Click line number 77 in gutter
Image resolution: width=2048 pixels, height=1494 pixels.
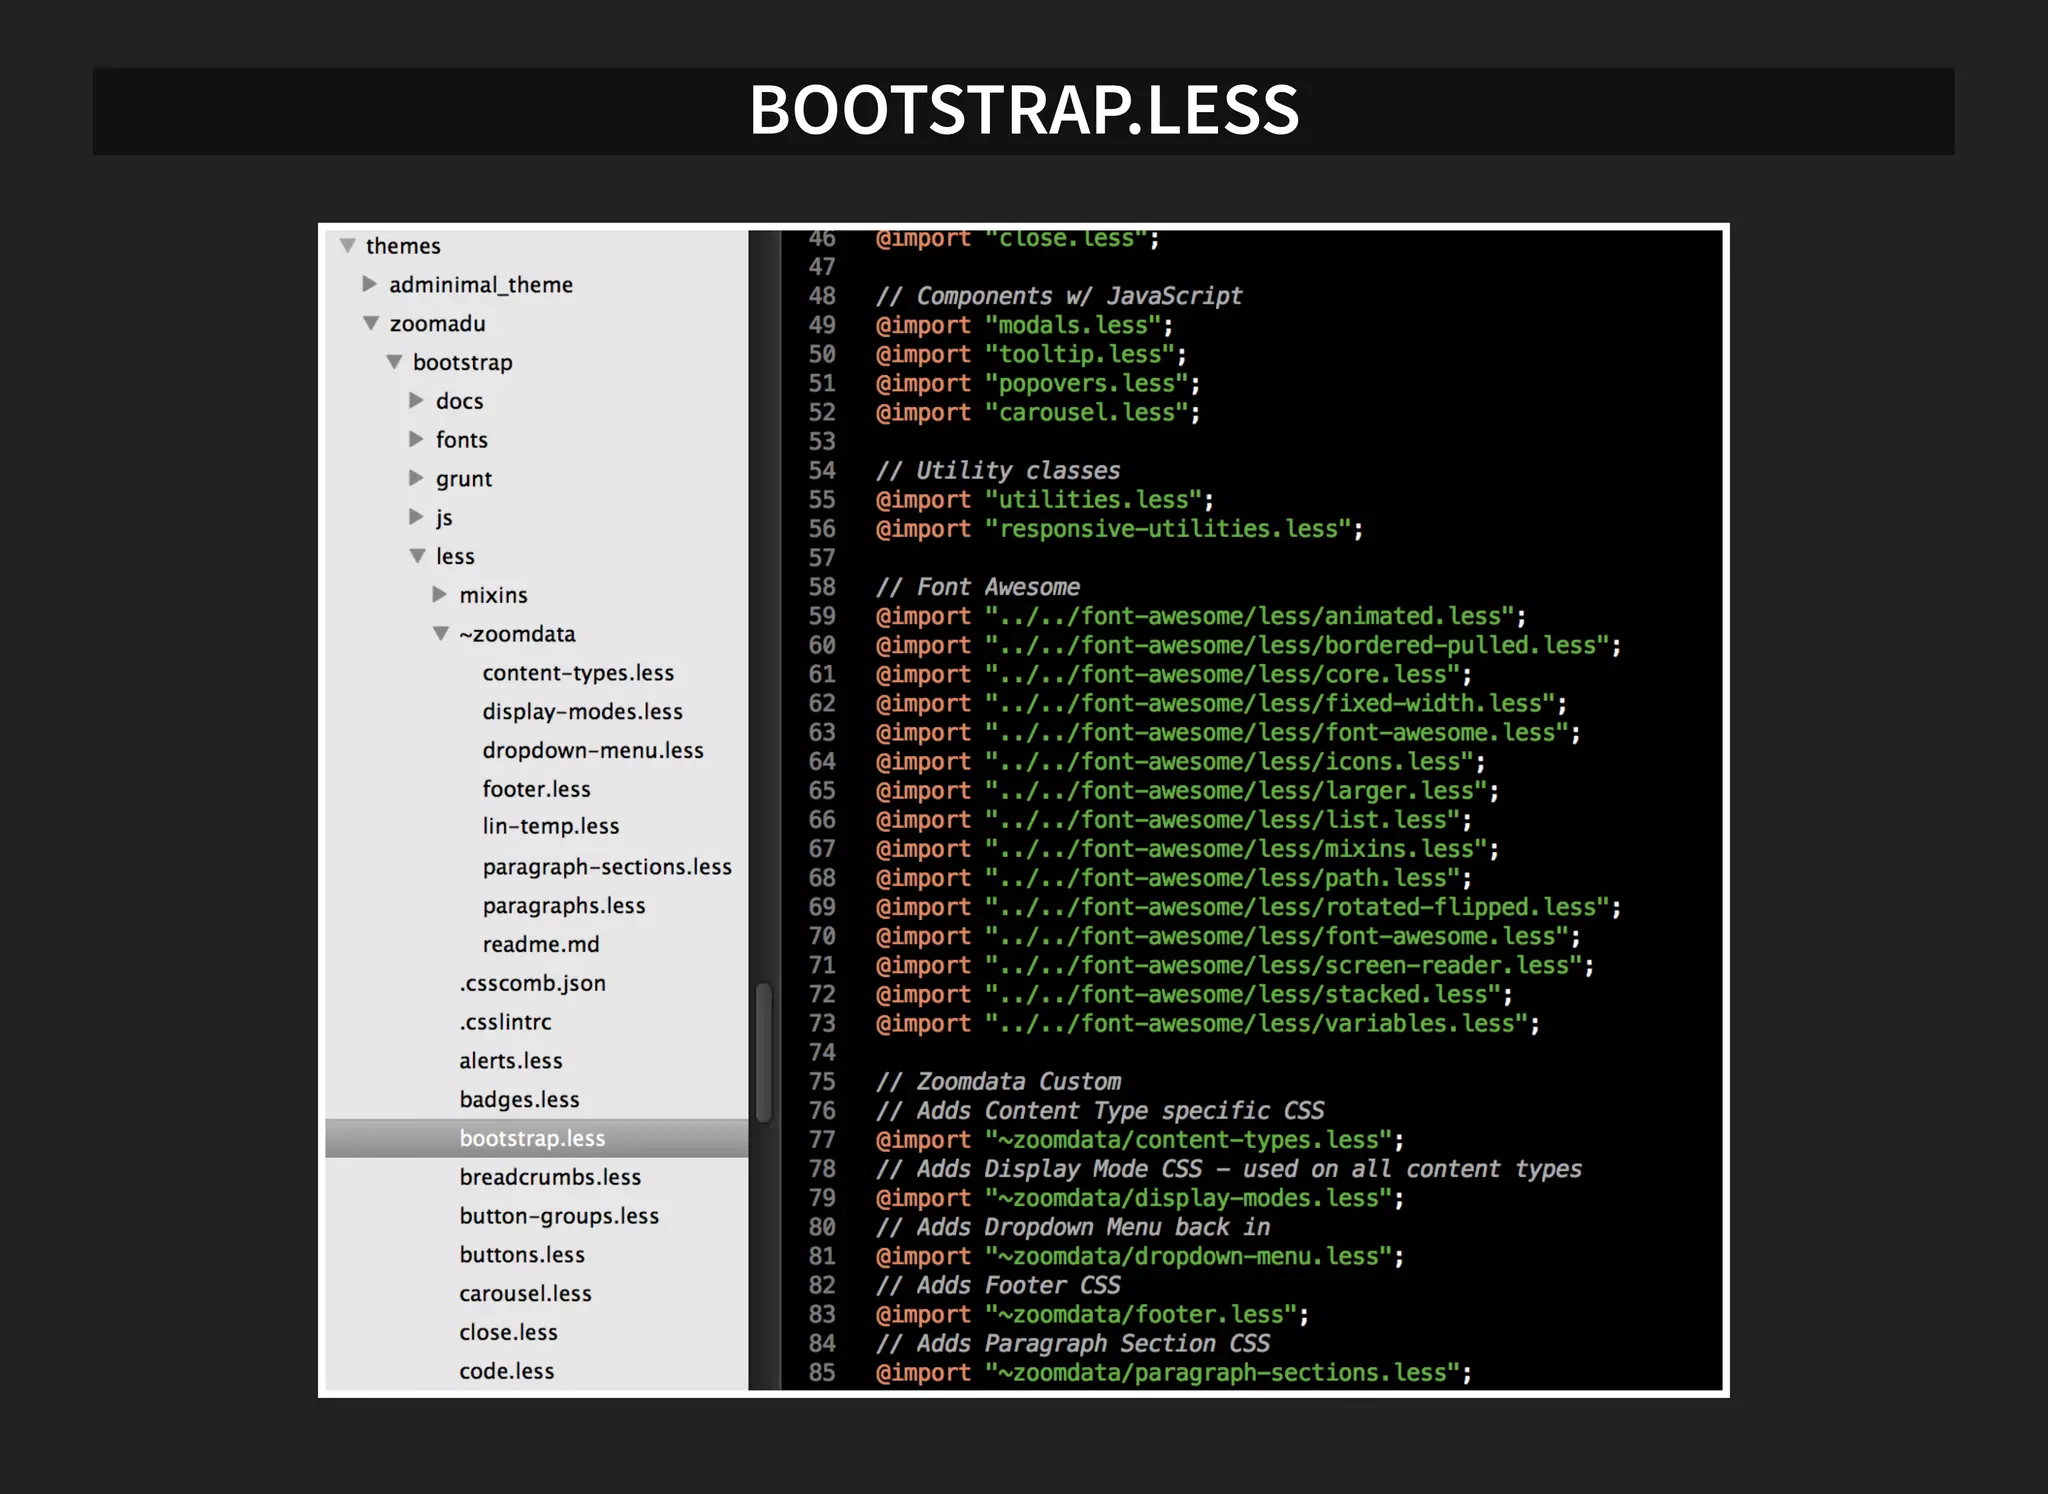[822, 1140]
